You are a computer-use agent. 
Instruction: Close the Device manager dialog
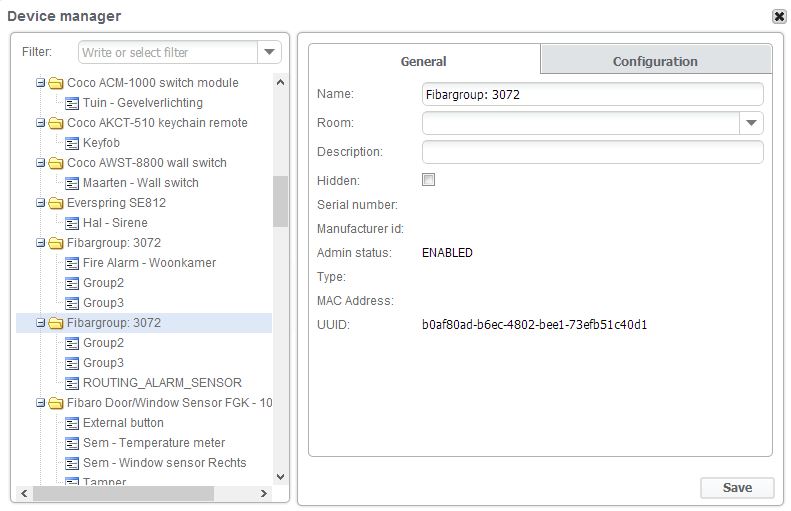(x=779, y=16)
